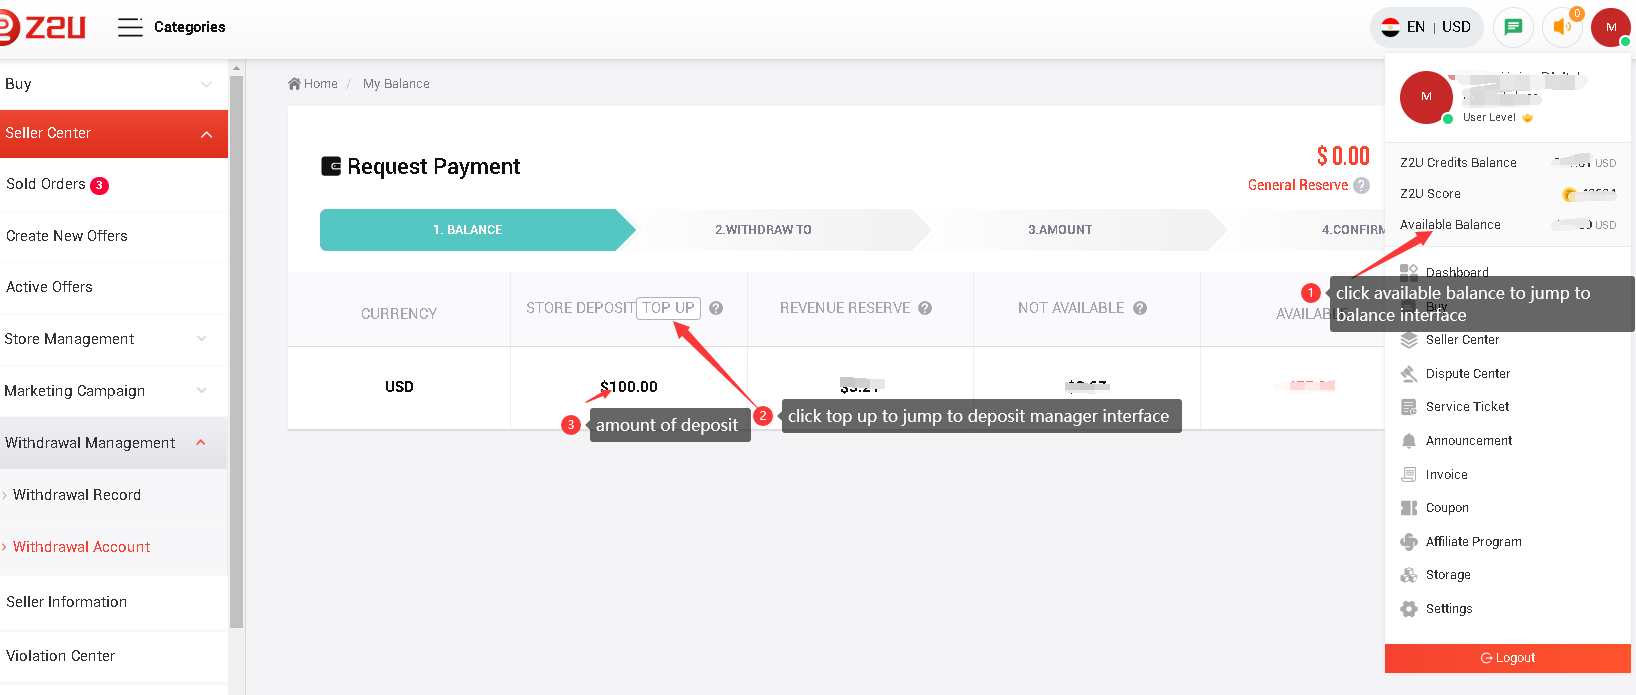The width and height of the screenshot is (1636, 695).
Task: Click the Revenue Reserve help icon
Action: click(x=925, y=308)
